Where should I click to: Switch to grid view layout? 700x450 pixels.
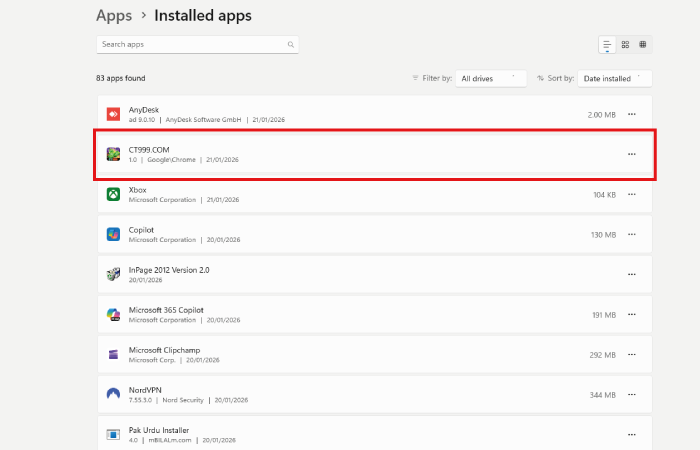coord(625,45)
